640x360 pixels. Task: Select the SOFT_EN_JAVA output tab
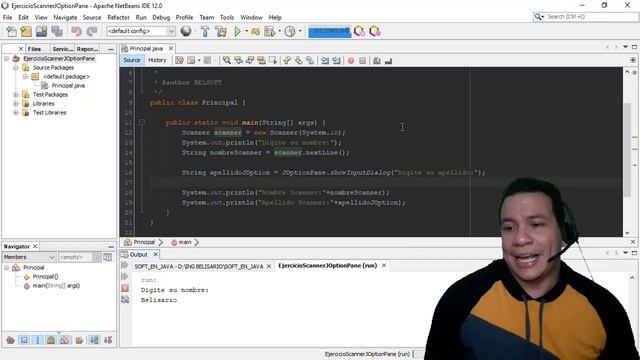199,266
